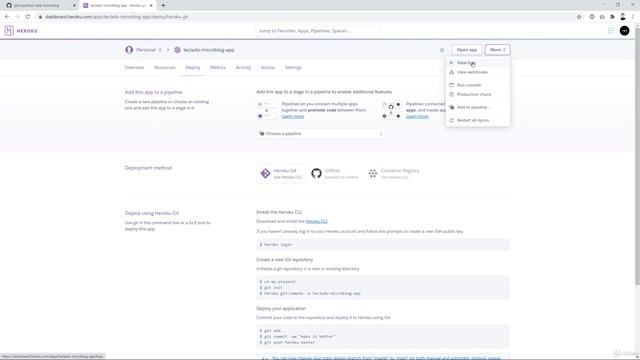
Task: Close the GitHub browser tab
Action: coord(74,5)
